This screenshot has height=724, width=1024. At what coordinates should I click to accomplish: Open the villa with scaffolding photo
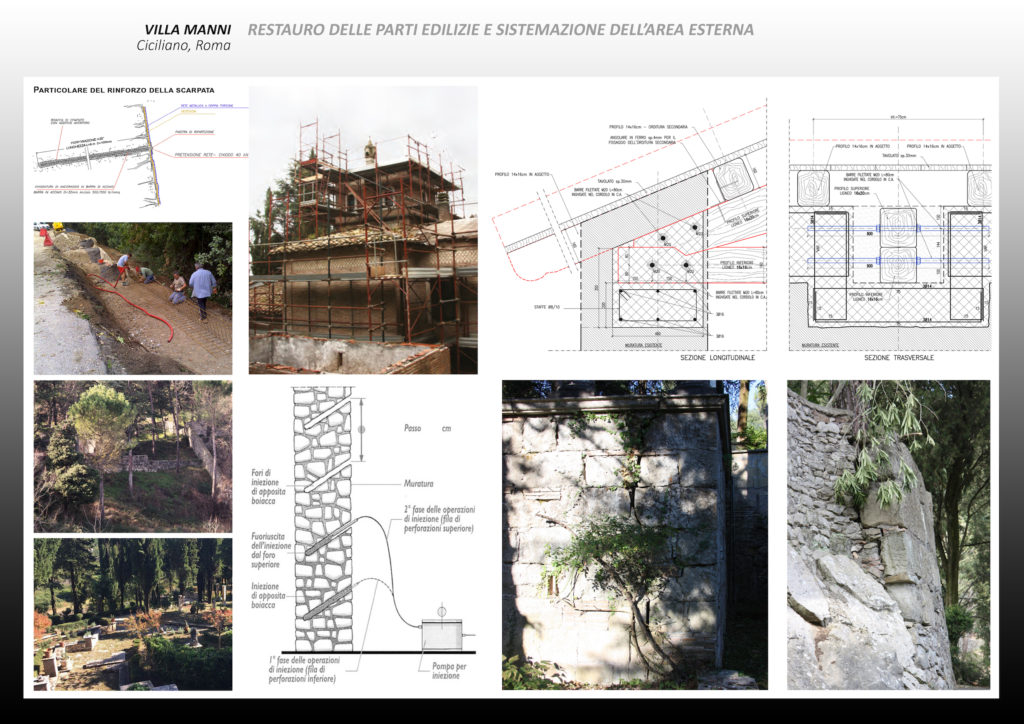[x=363, y=230]
